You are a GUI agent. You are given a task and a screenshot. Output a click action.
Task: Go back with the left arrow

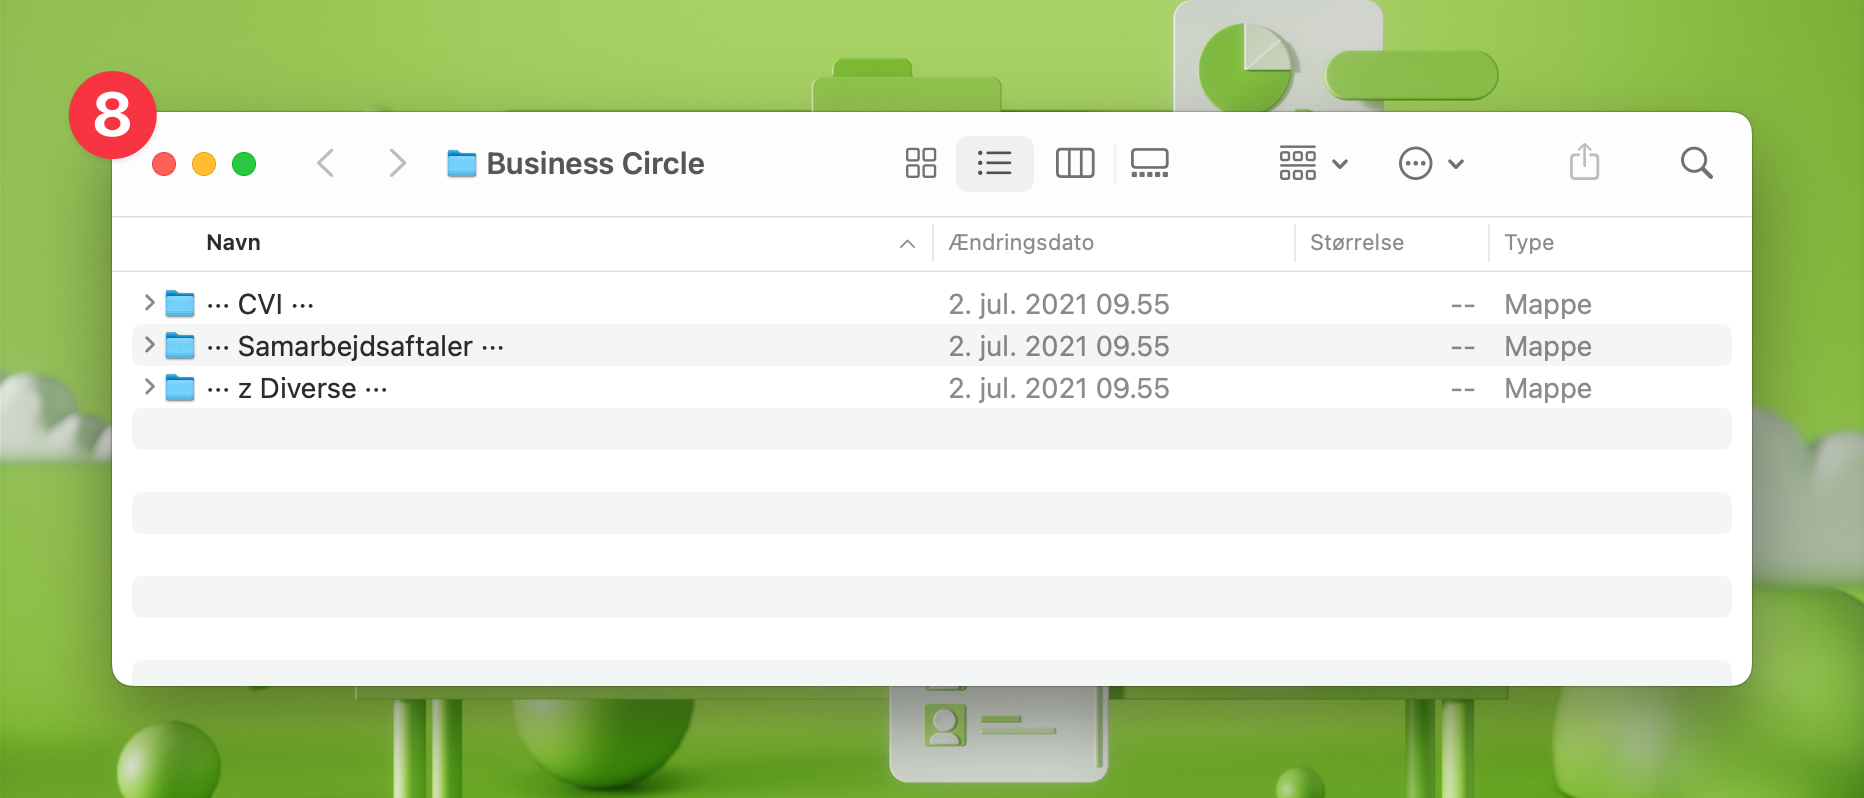(325, 163)
